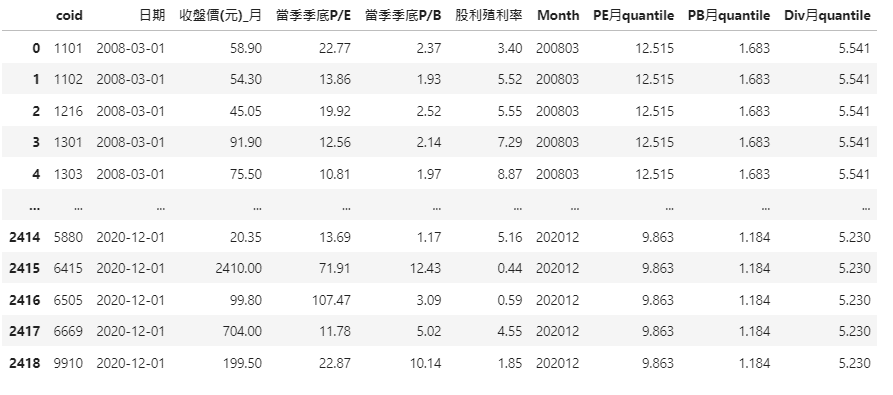
Task: Select the P/B value 12.43
Action: [x=425, y=268]
